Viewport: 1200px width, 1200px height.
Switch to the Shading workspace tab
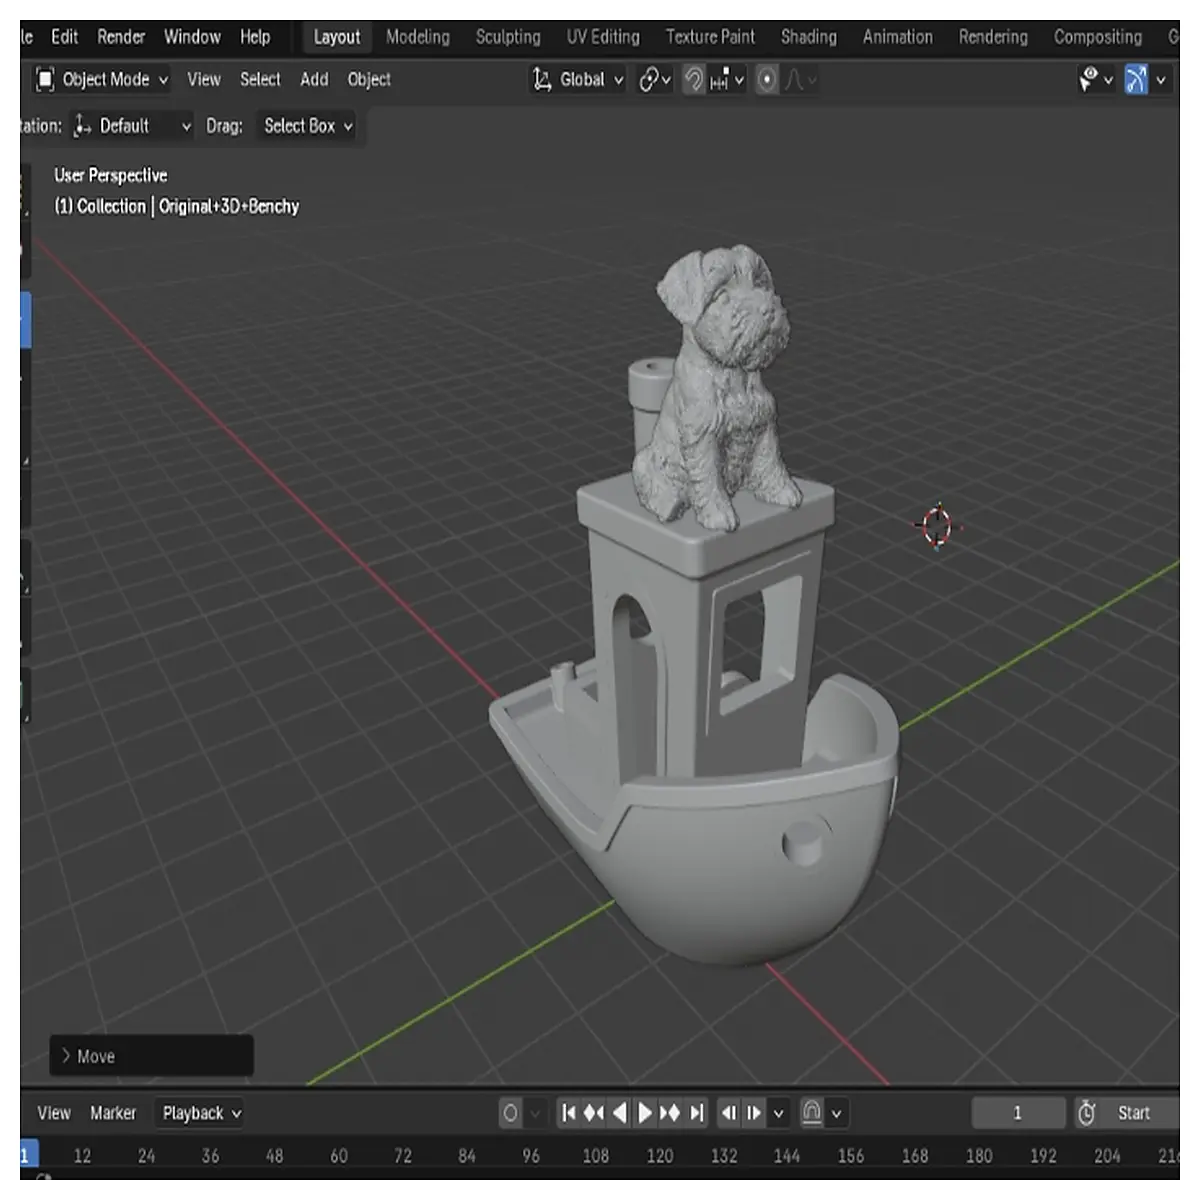809,37
